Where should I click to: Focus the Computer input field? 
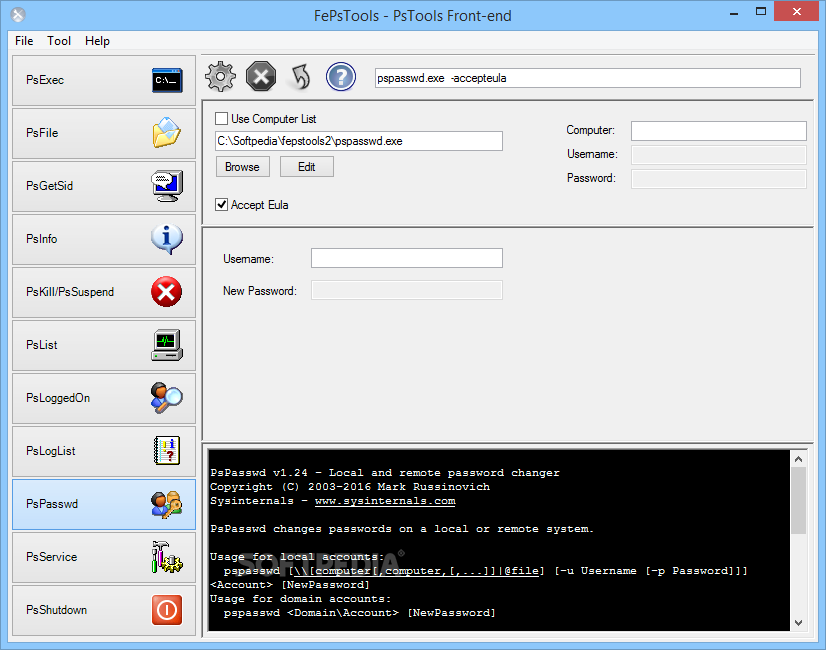(x=719, y=131)
